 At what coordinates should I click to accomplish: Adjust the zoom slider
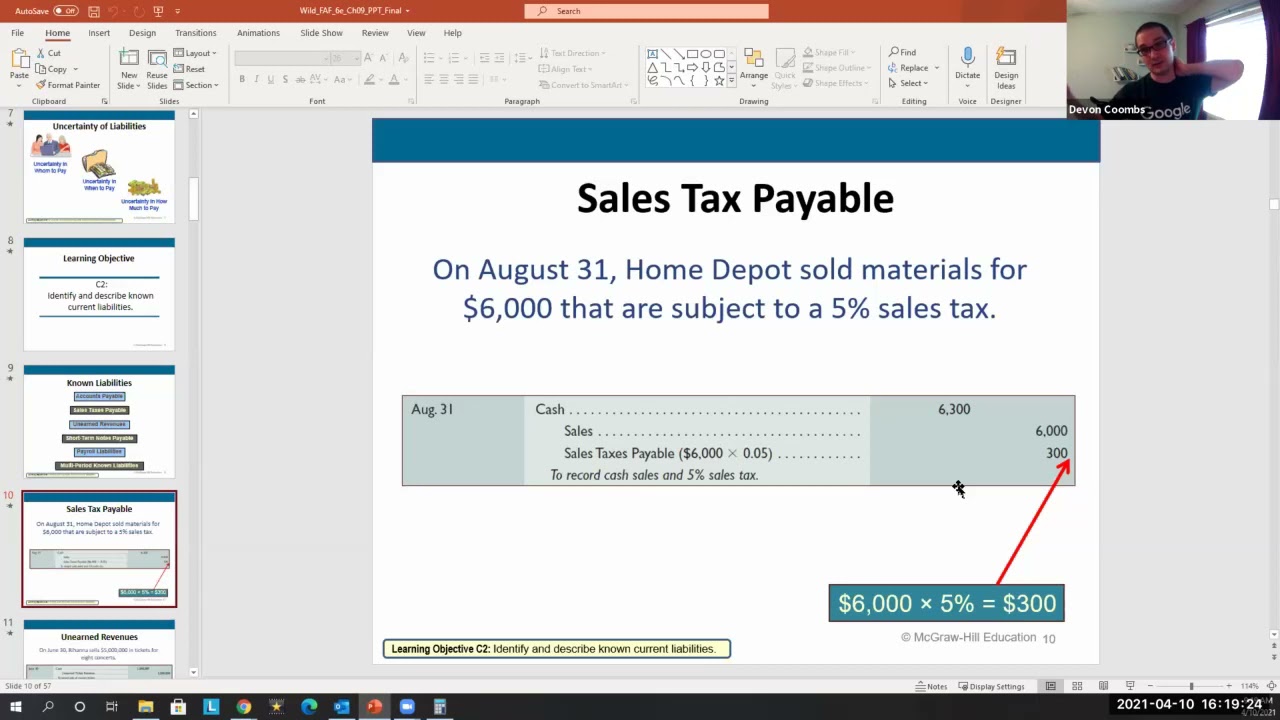[1191, 686]
